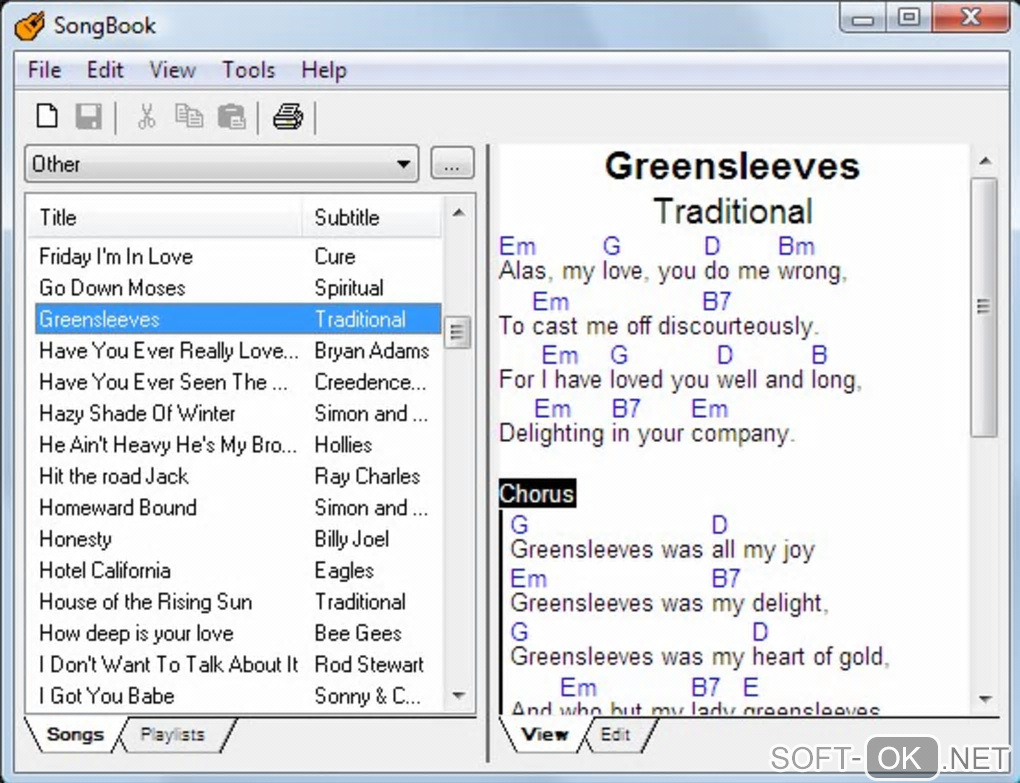
Task: Click the "Bee Gees" subtitle cell
Action: click(358, 633)
